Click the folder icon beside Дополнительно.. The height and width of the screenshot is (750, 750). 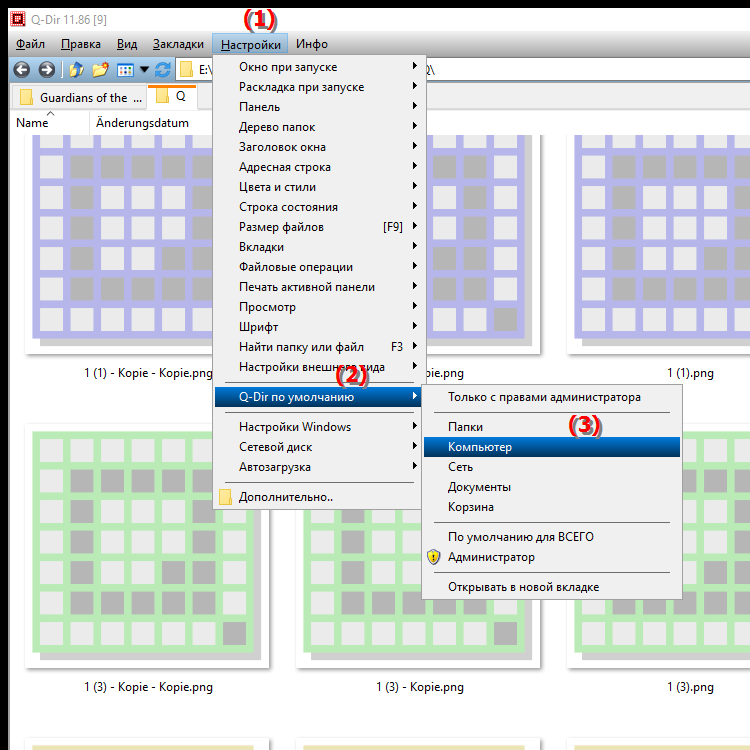coord(225,497)
